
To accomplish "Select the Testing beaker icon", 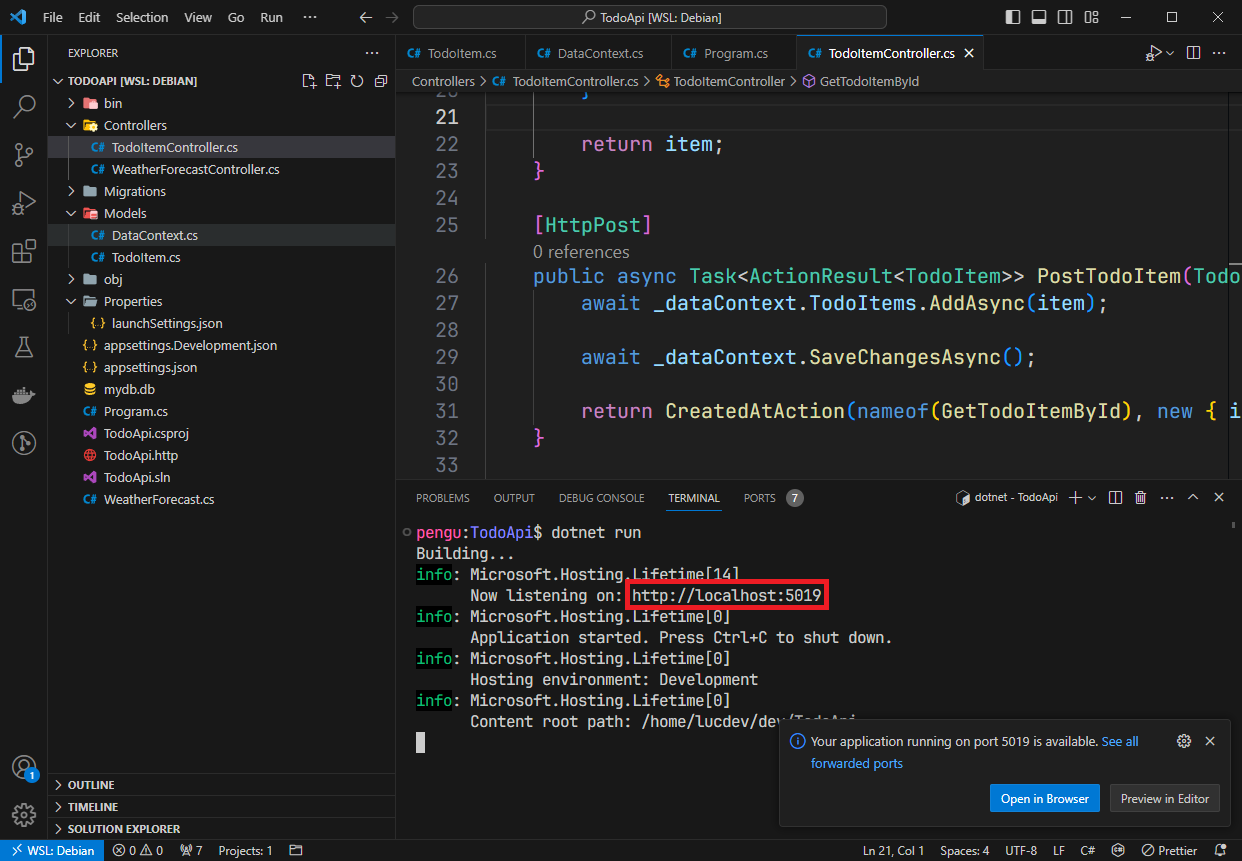I will click(x=24, y=347).
